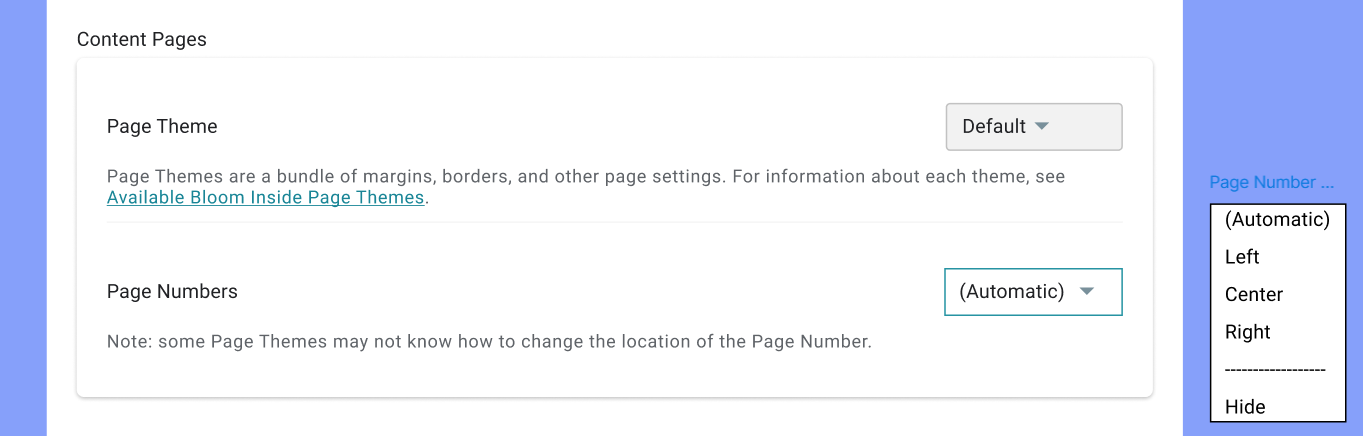
Task: Select (Automatic) in the options list
Action: (x=1277, y=220)
